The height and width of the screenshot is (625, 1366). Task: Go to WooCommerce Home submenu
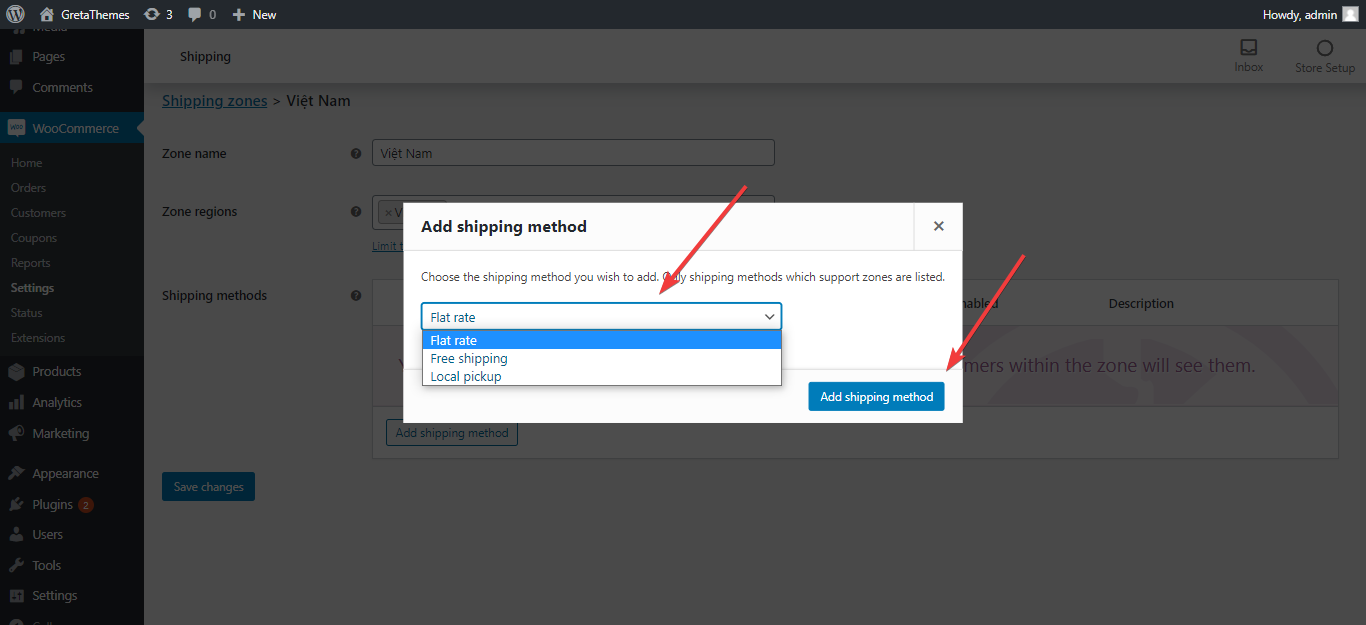27,163
